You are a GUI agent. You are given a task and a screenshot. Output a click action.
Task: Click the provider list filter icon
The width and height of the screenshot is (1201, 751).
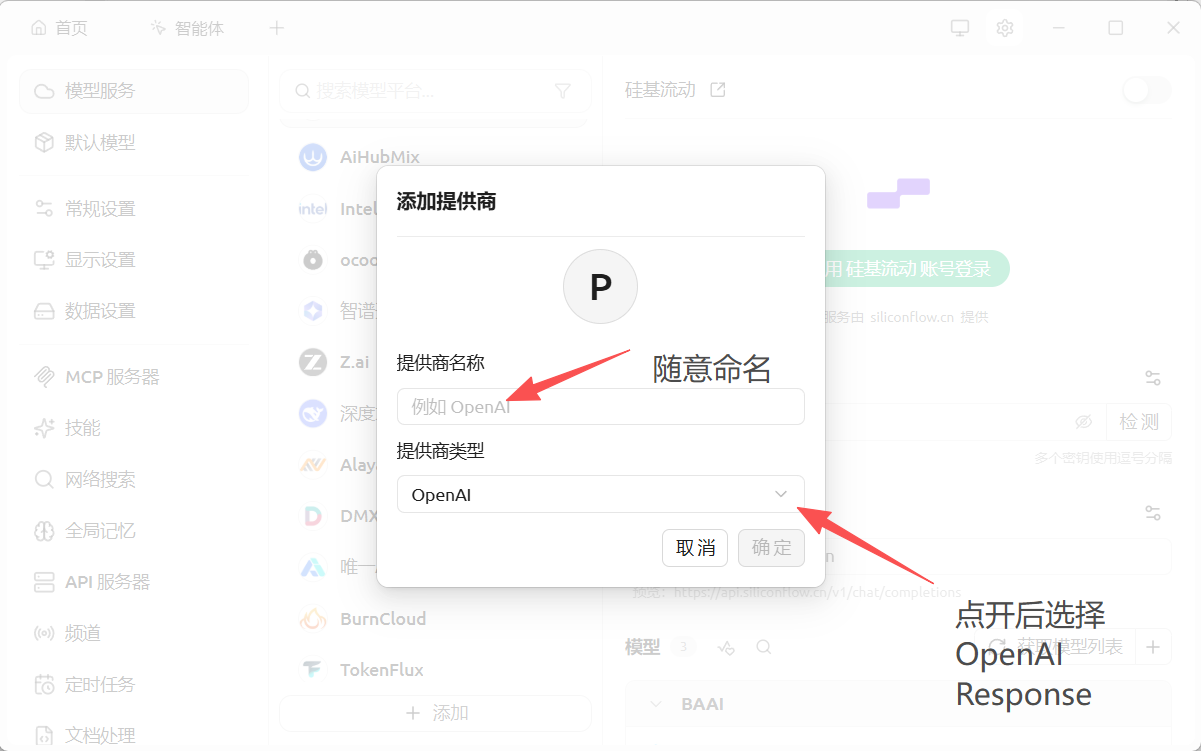(x=563, y=91)
